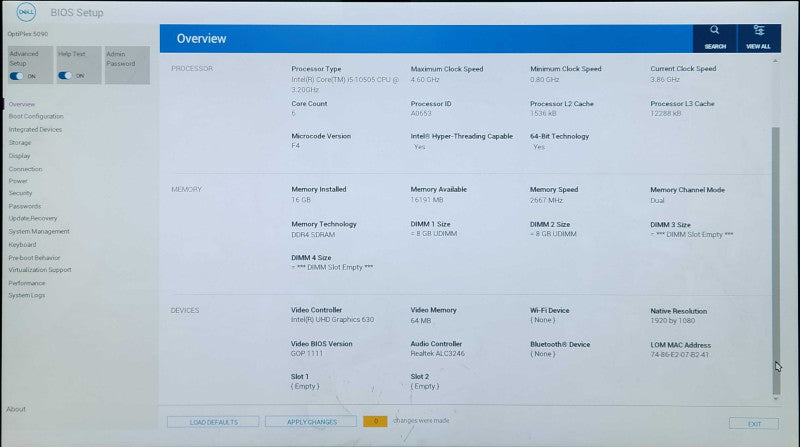Click the 'DDR4 SDRAM' memory technology value
The height and width of the screenshot is (447, 800).
click(313, 235)
